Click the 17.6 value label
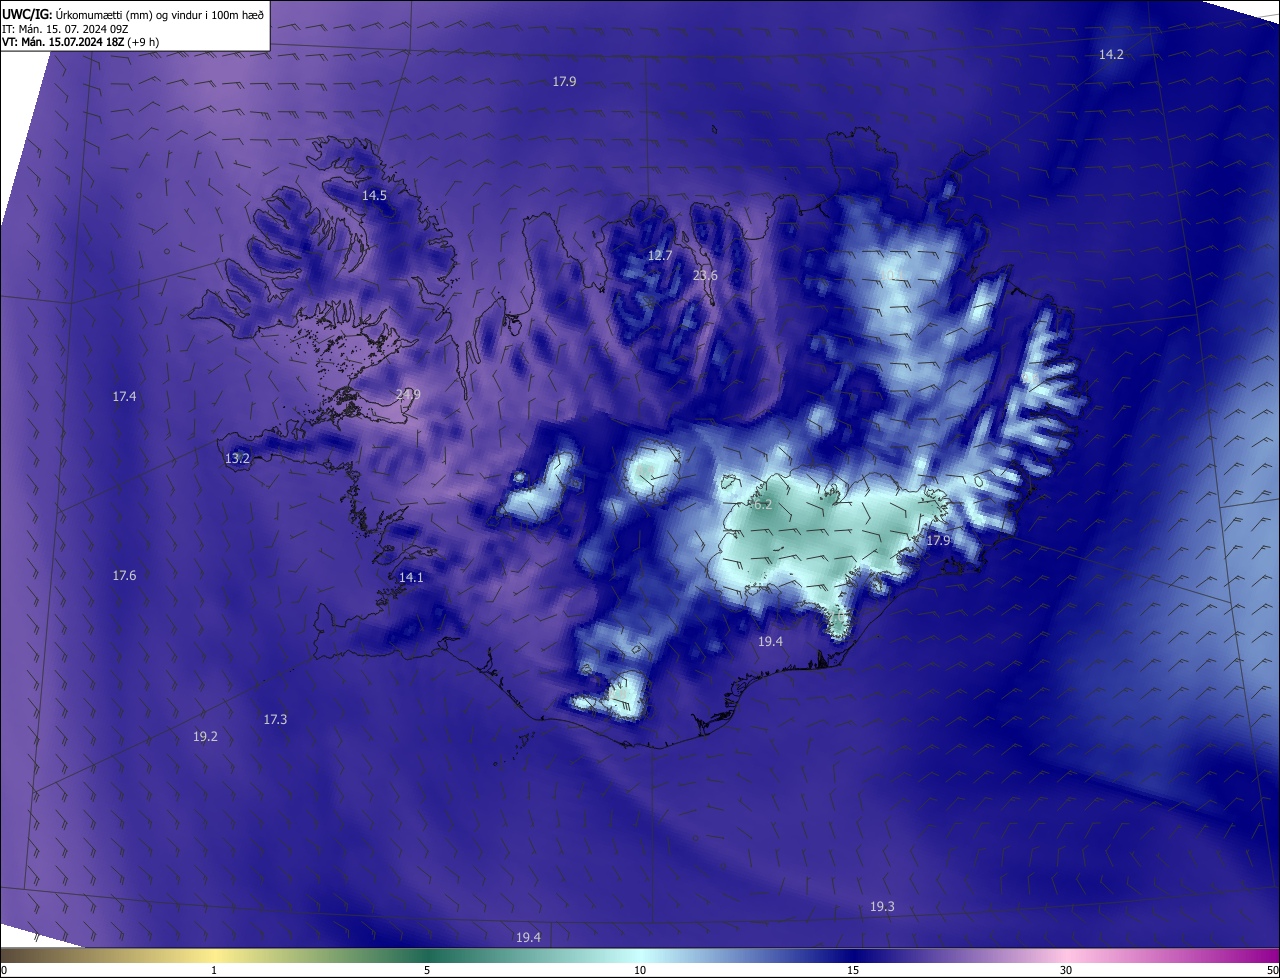The width and height of the screenshot is (1280, 978). coord(124,575)
